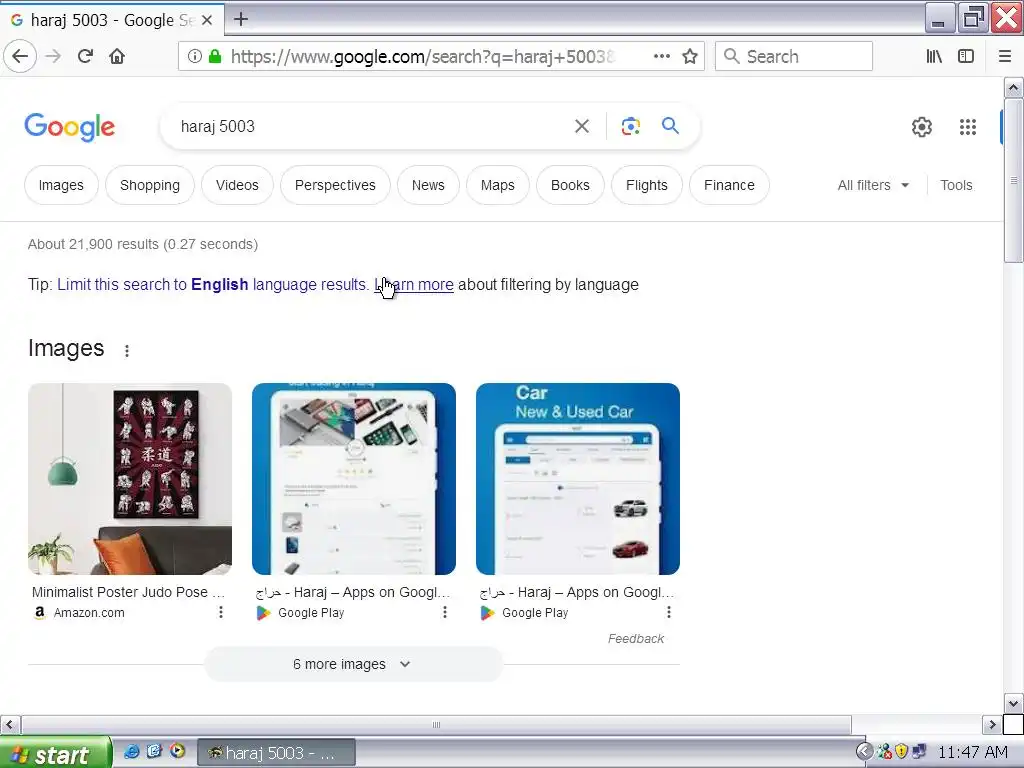Open the Google apps grid
The image size is (1024, 768).
coord(967,127)
